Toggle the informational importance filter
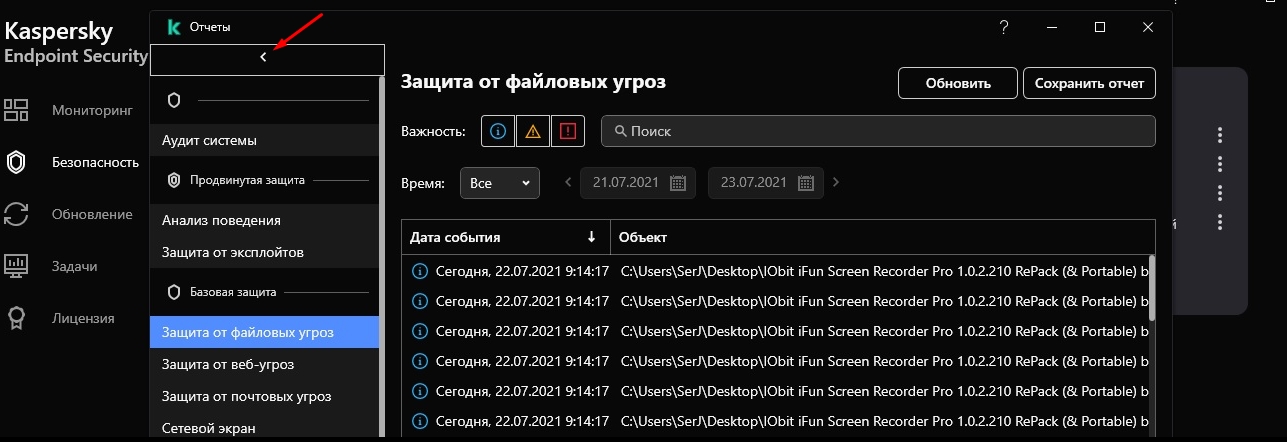This screenshot has height=442, width=1287. (x=498, y=131)
